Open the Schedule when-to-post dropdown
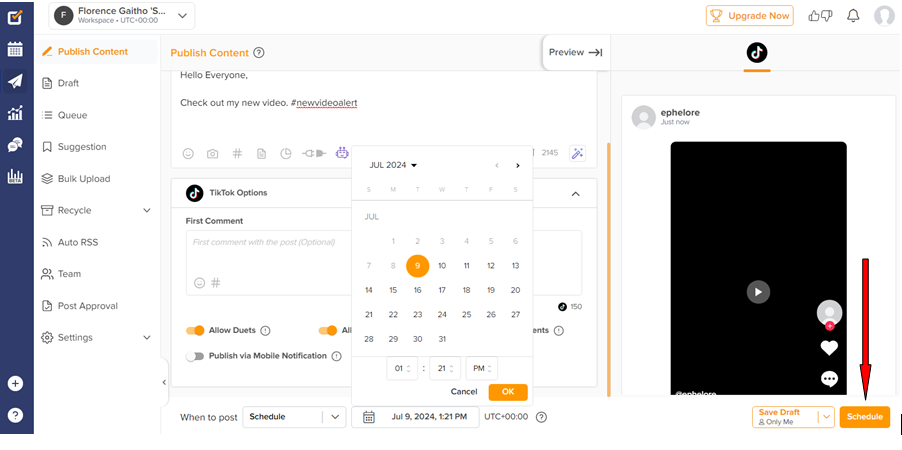Viewport: 902px width, 450px height. pos(294,417)
